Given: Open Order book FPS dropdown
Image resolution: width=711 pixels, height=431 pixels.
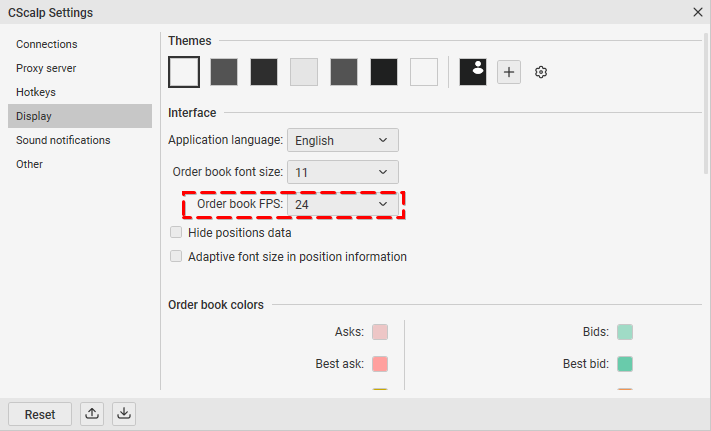Looking at the screenshot, I should pos(343,204).
